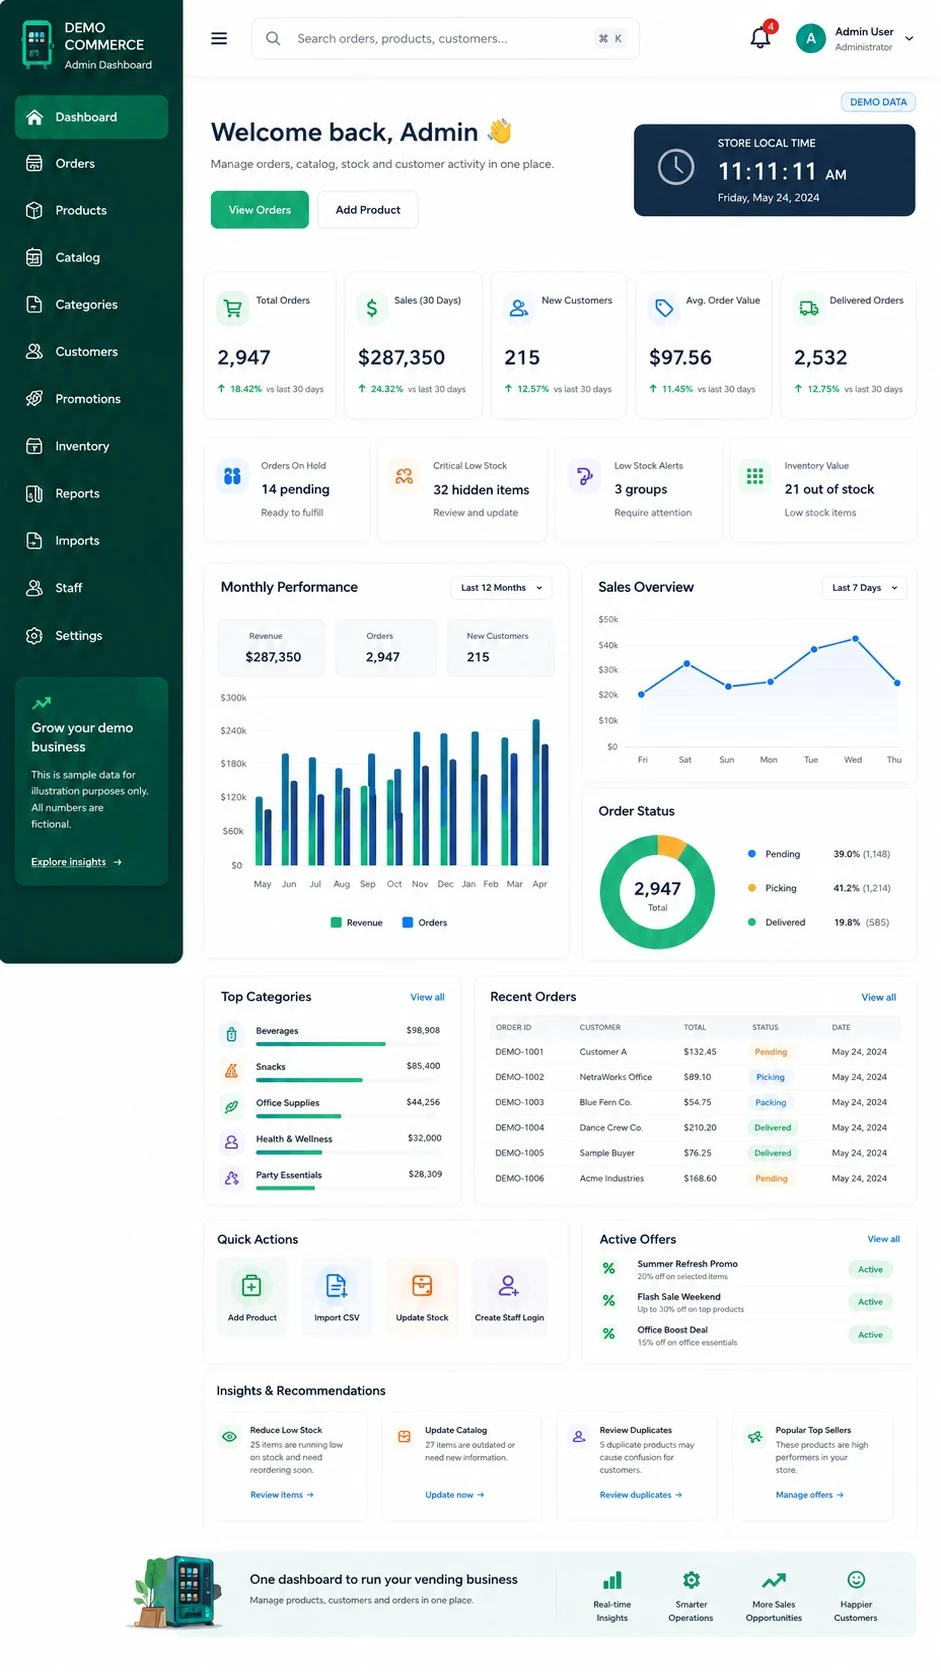The width and height of the screenshot is (941, 1672).
Task: Open View all for Active Offers
Action: coord(883,1239)
